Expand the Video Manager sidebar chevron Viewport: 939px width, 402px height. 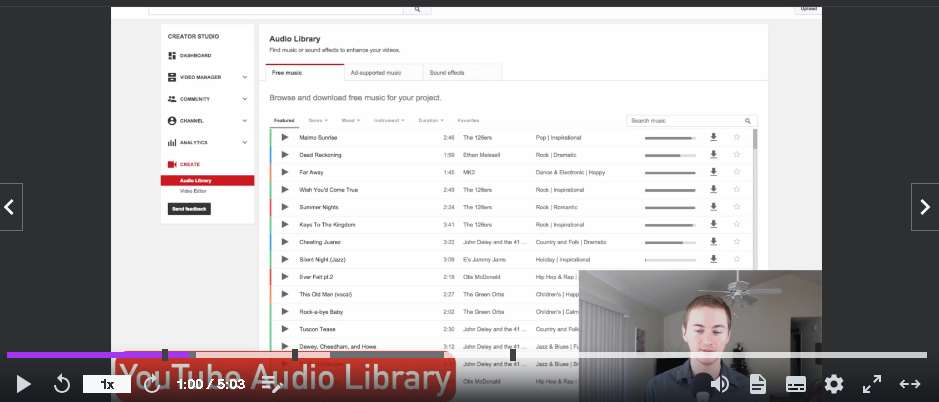pyautogui.click(x=244, y=77)
